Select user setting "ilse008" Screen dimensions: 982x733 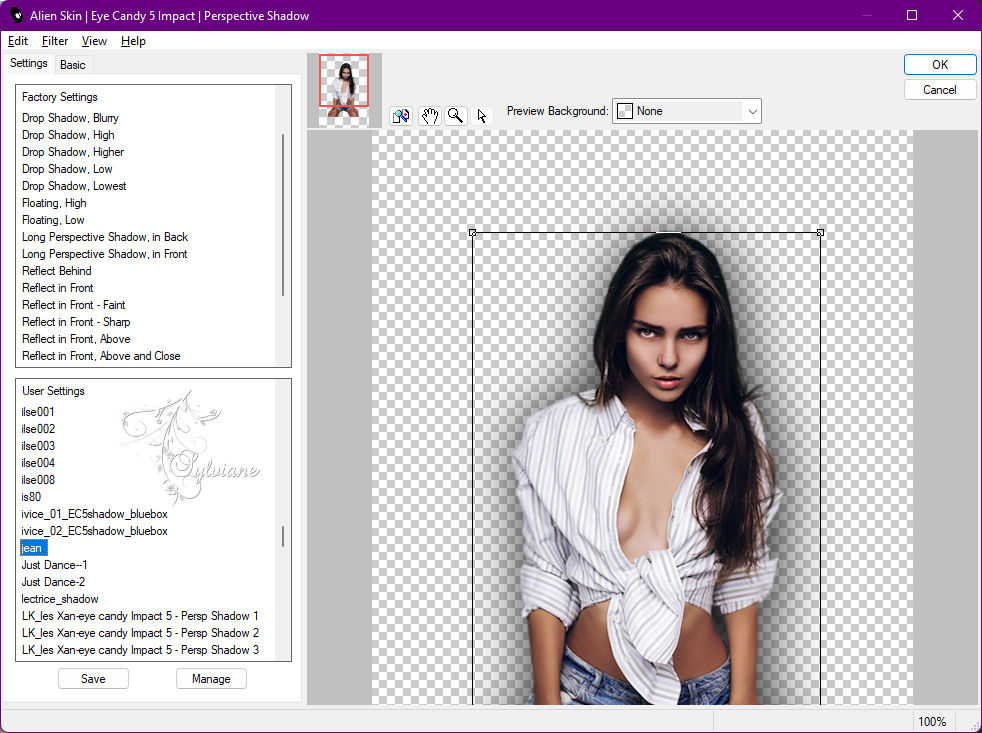click(x=38, y=479)
